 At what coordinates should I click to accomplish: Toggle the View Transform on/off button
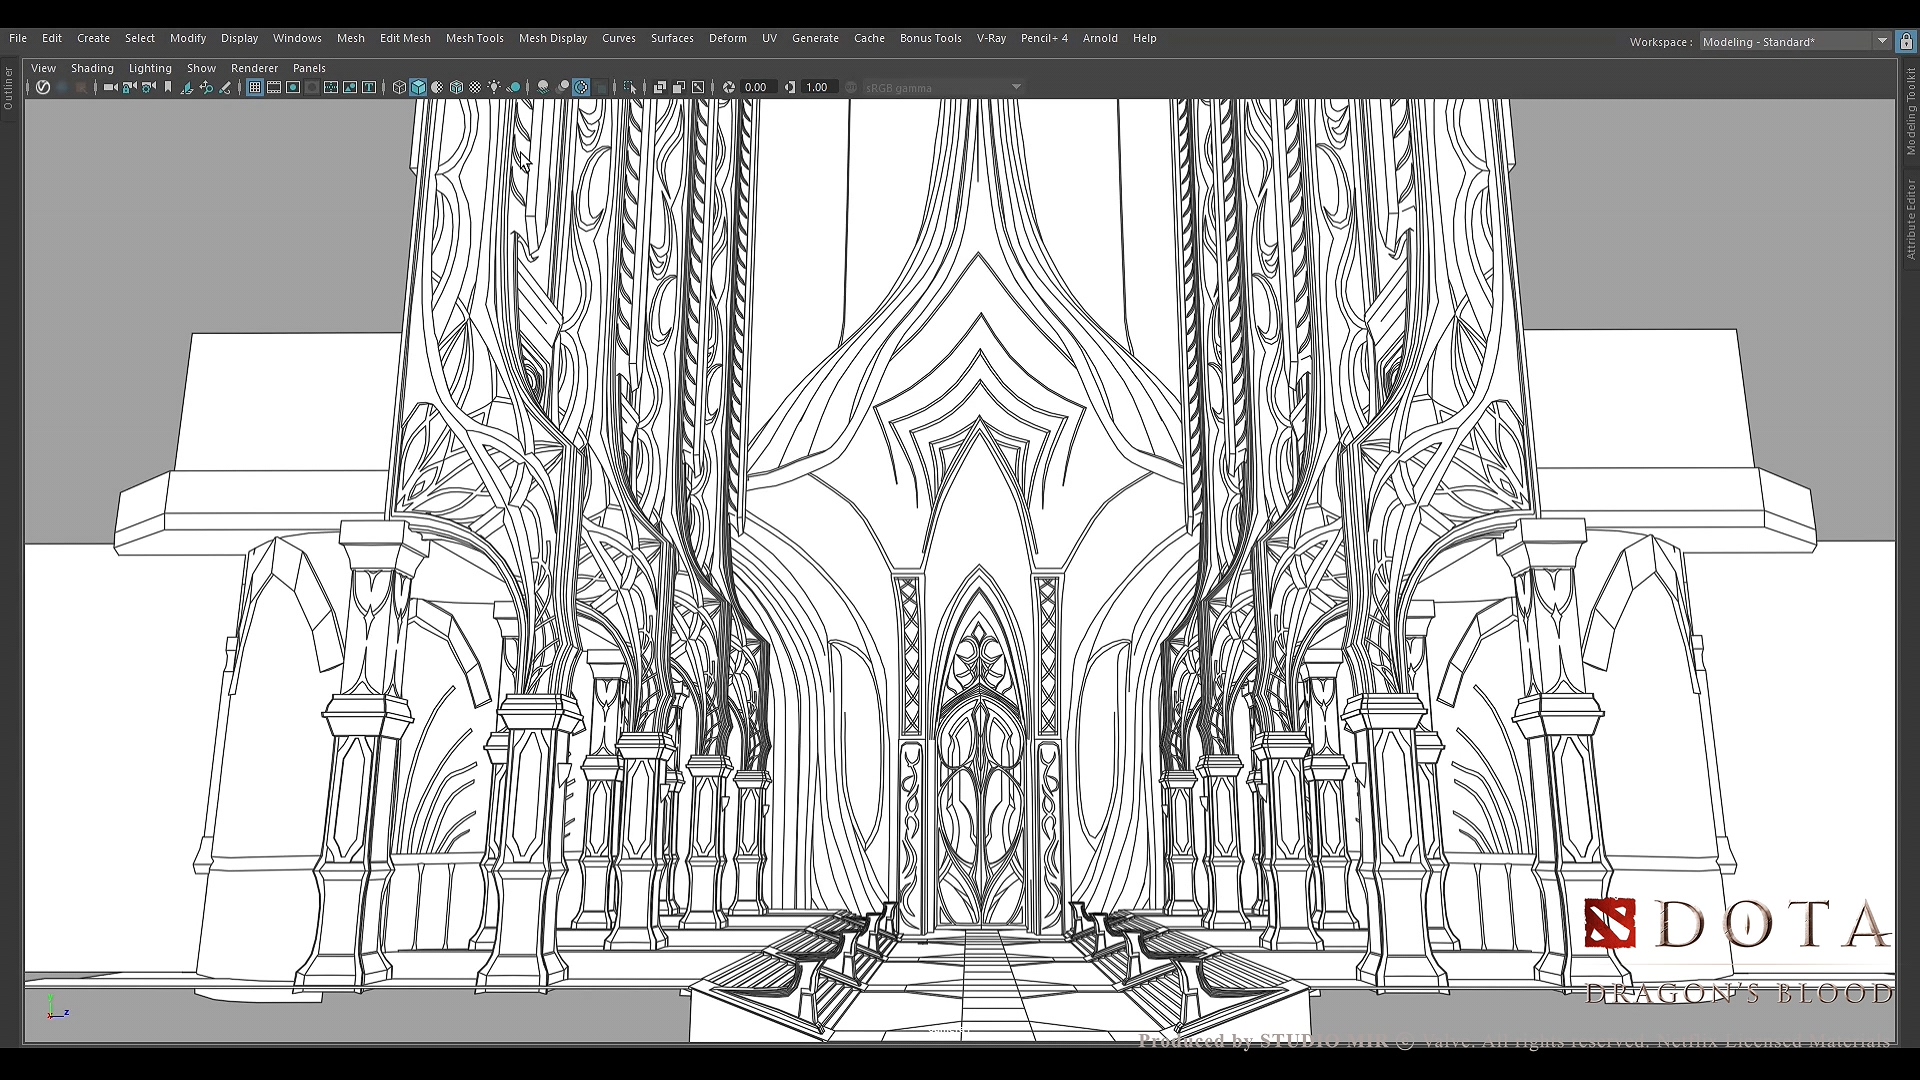(851, 87)
